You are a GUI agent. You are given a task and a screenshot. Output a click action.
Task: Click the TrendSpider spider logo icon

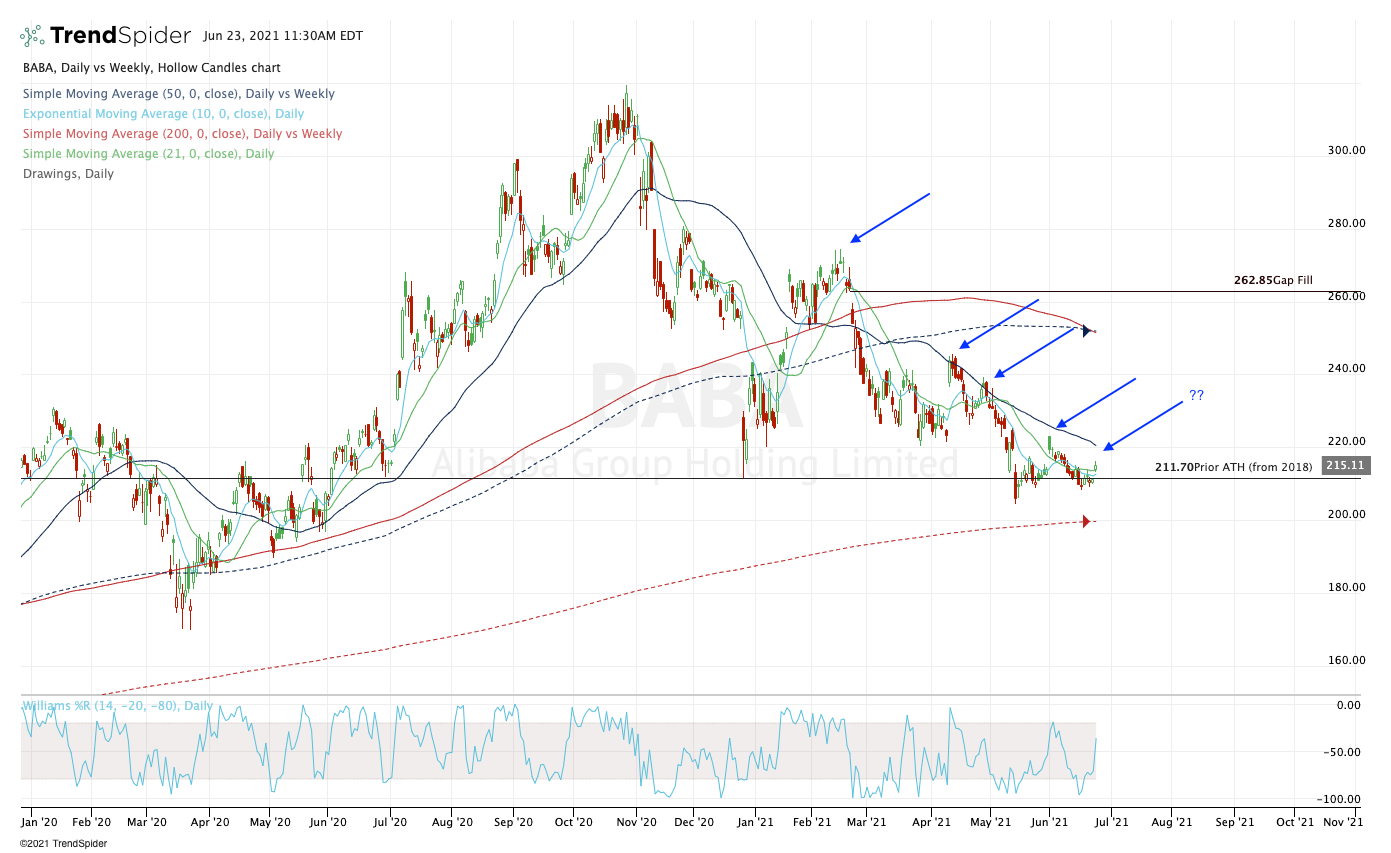32,36
